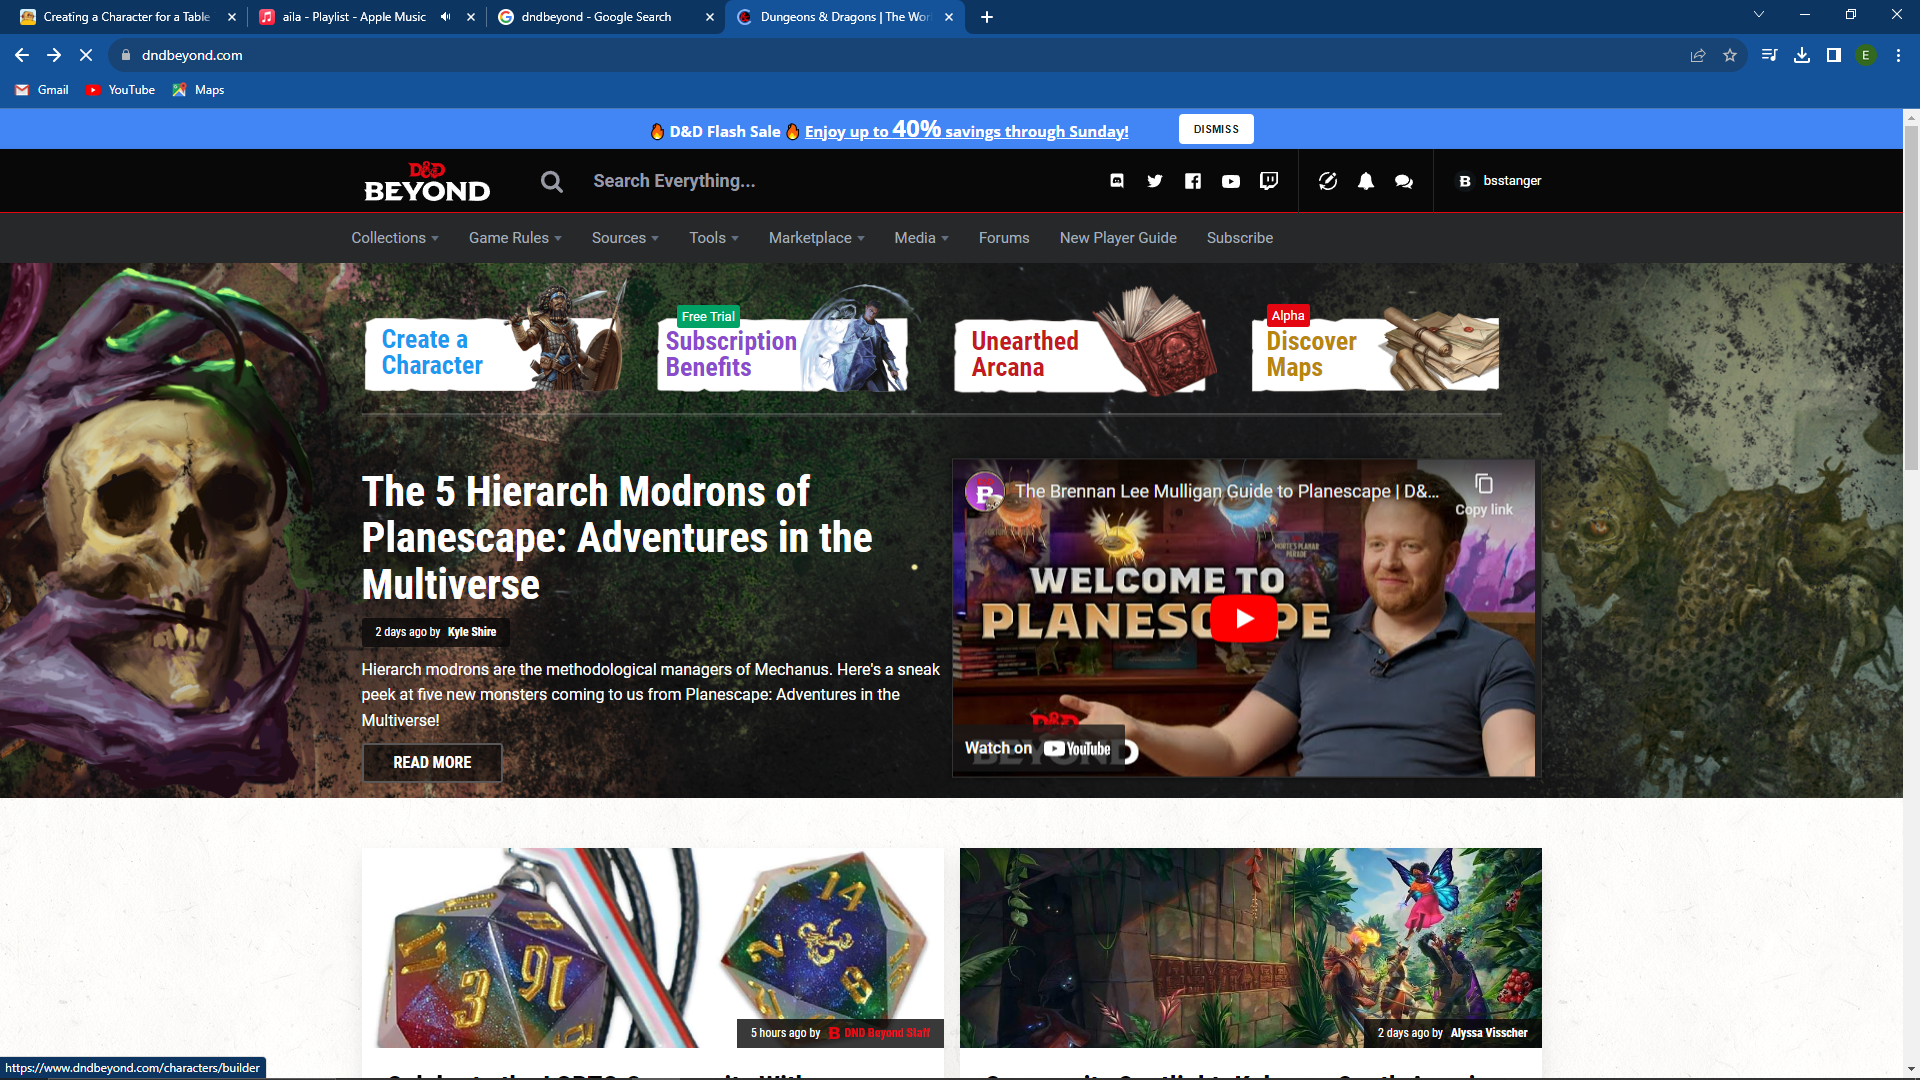Open the Forums nav item
1920x1080 pixels.
(x=1004, y=238)
